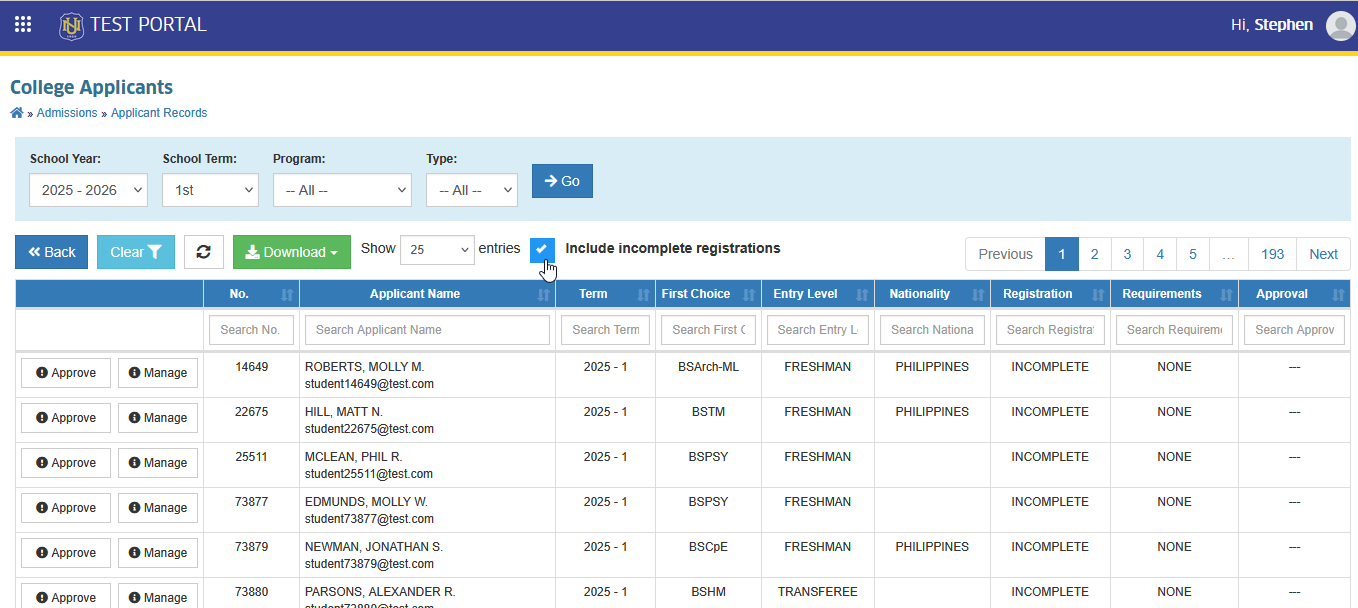Manage applicant NEWMAN, JONATHAN S.
Screen dimensions: 1358x608
[158, 553]
